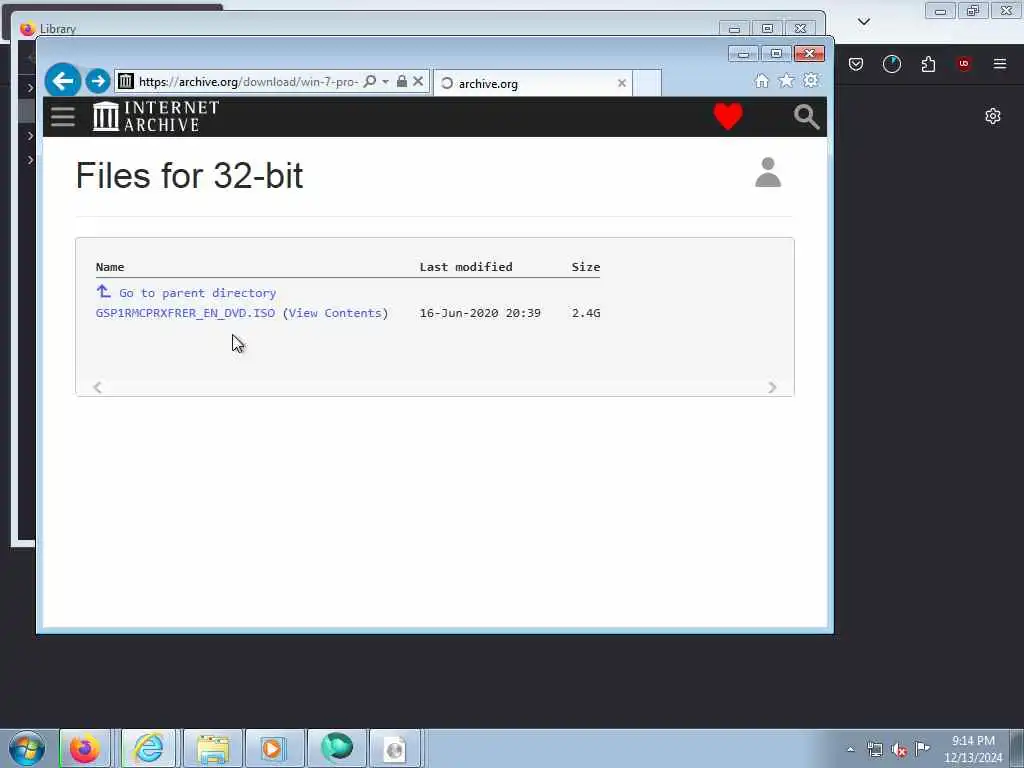
Task: Click the Firefox circular progress toolbar icon
Action: coord(891,64)
